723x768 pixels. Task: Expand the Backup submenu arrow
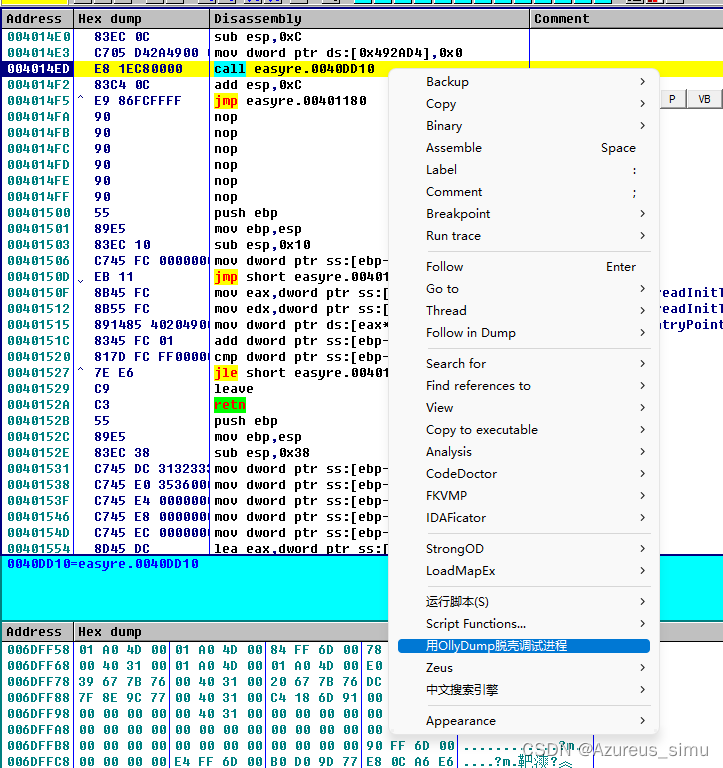[x=643, y=81]
